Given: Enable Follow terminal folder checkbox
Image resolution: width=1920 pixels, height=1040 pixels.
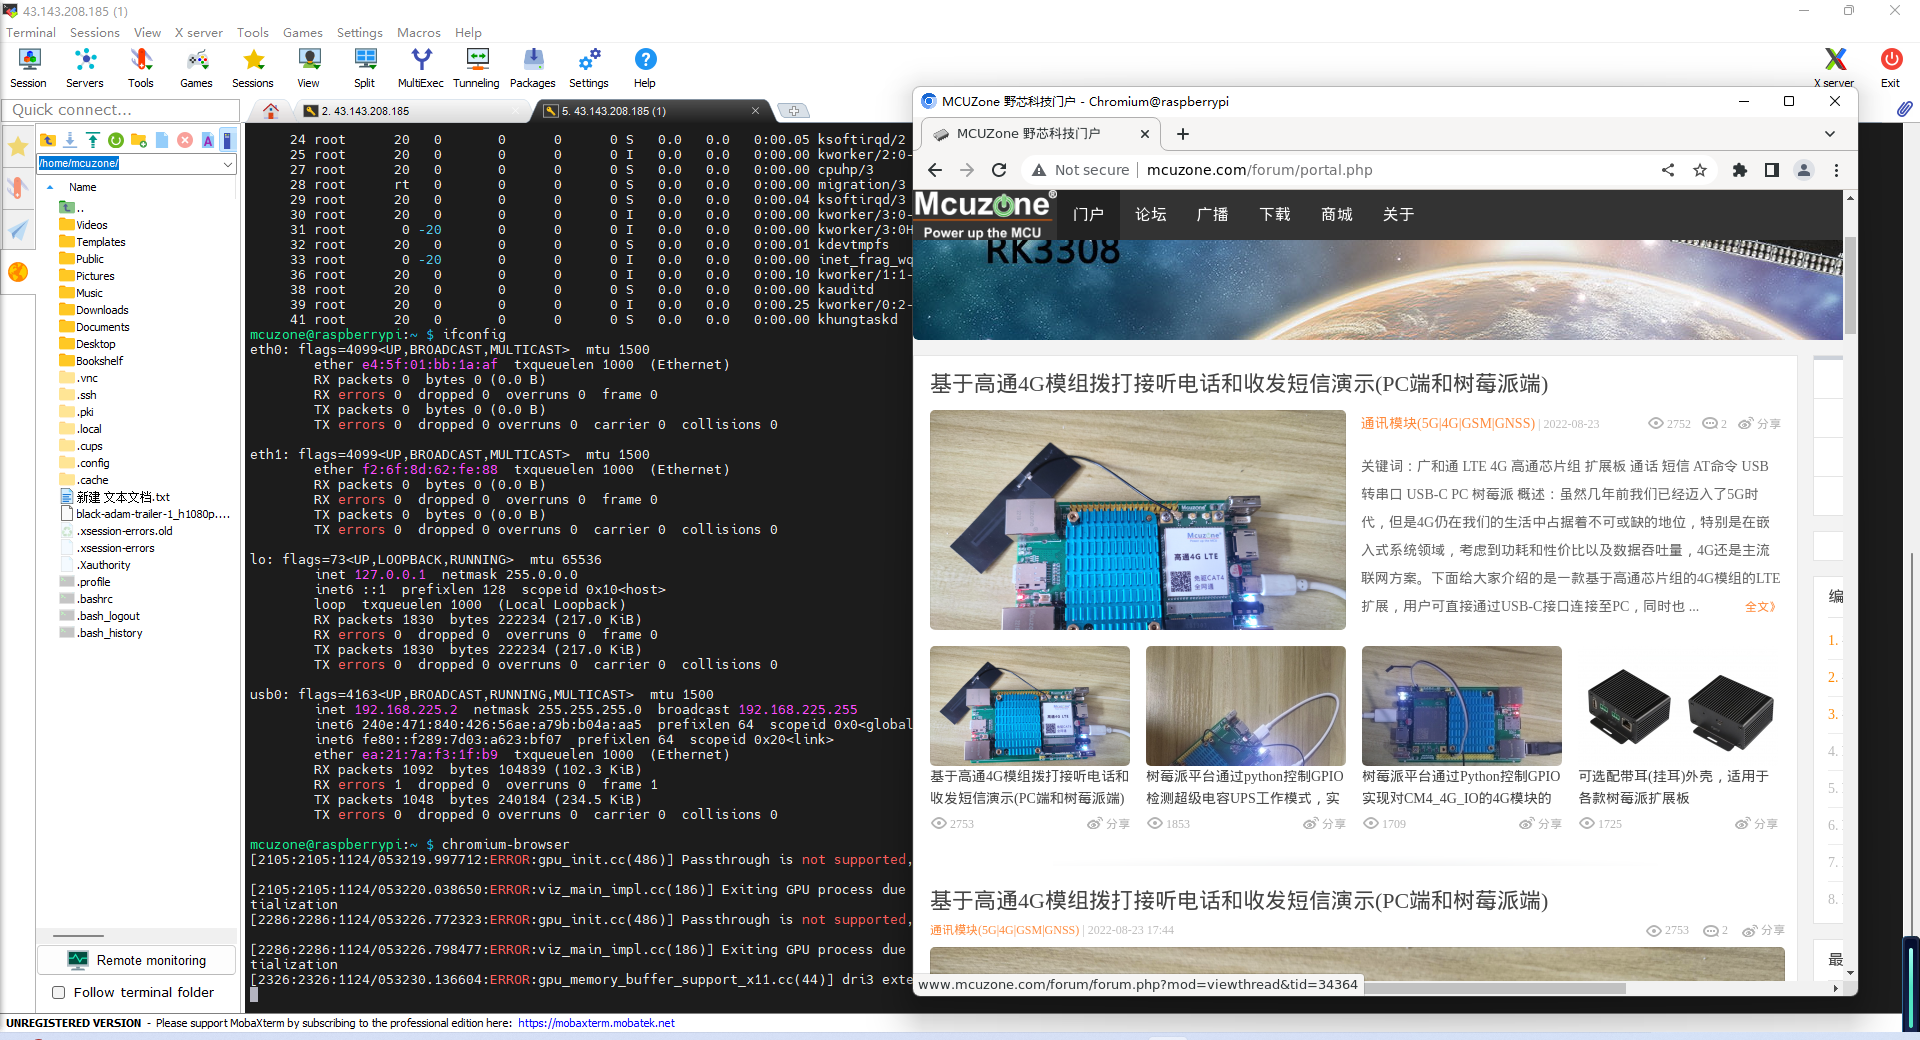Looking at the screenshot, I should click(59, 992).
